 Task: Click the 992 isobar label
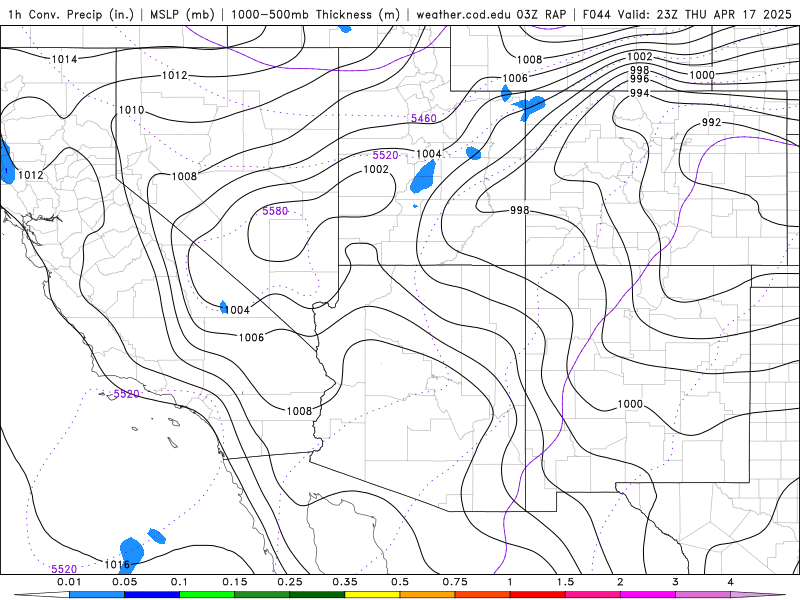(x=711, y=122)
